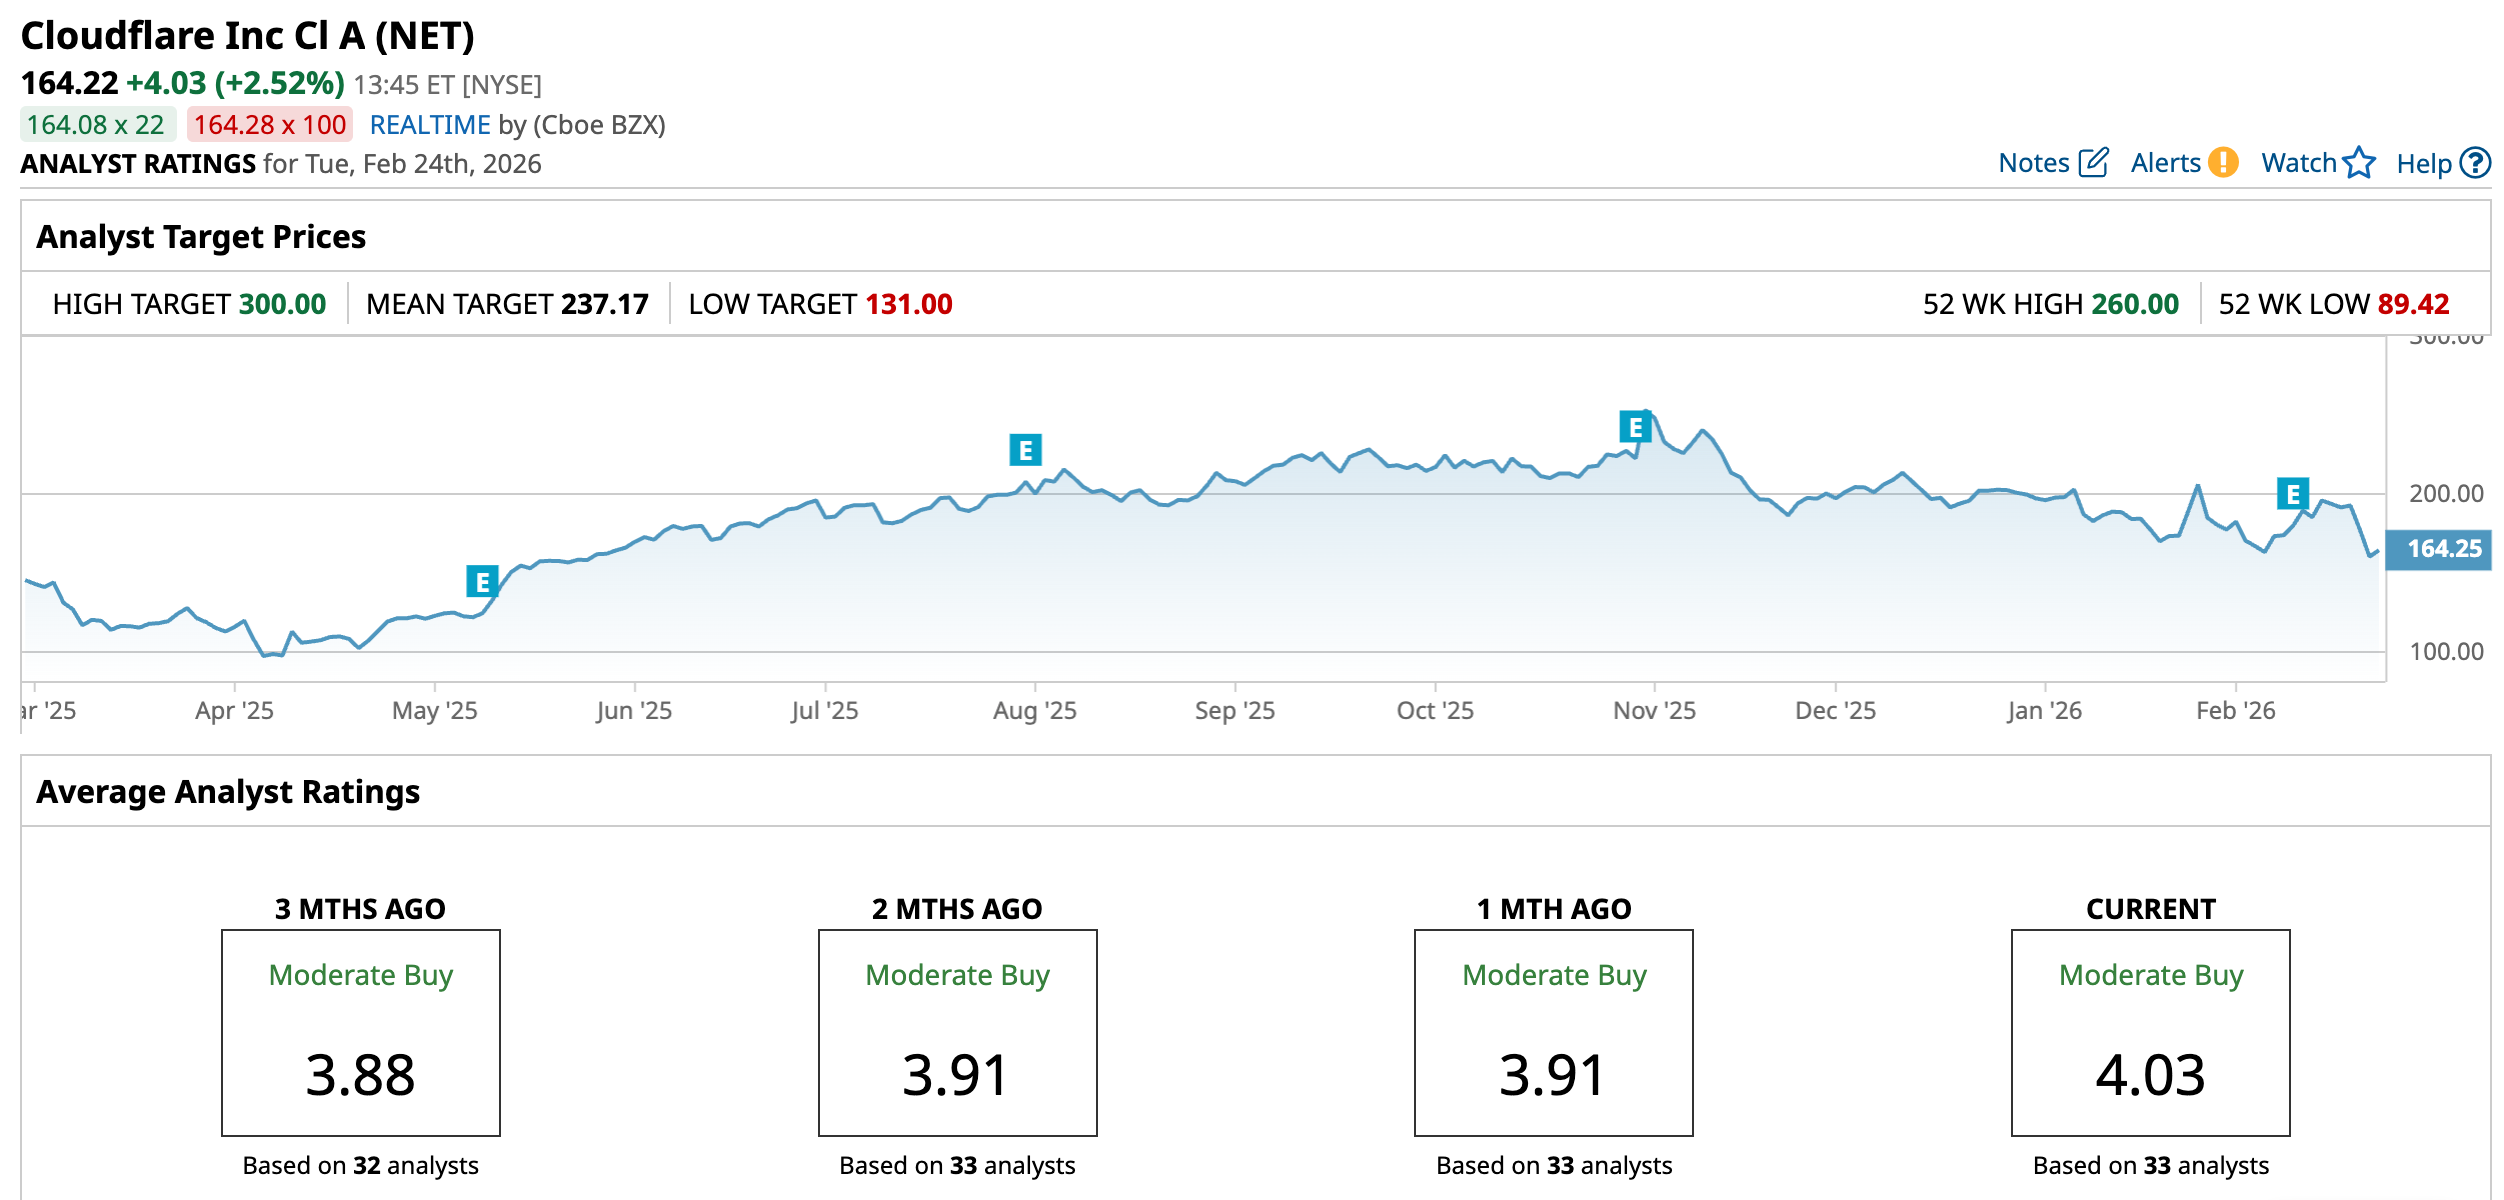The image size is (2504, 1200).
Task: Open the earnings E marker near Nov '25
Action: click(1635, 427)
